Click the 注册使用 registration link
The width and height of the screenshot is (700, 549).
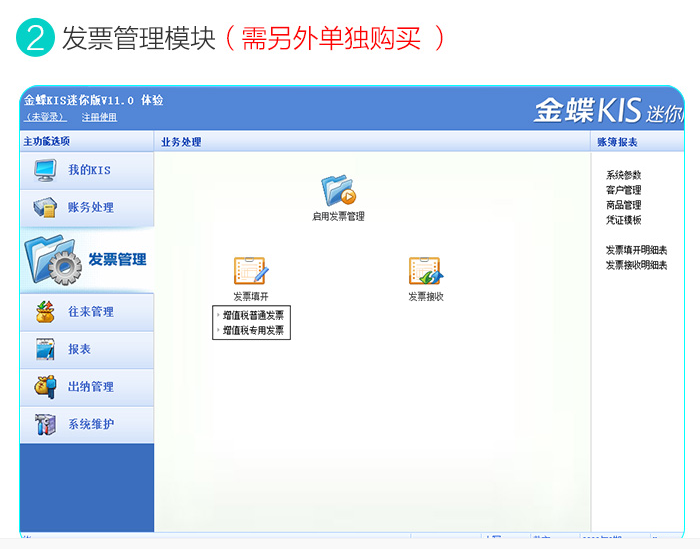click(x=99, y=117)
